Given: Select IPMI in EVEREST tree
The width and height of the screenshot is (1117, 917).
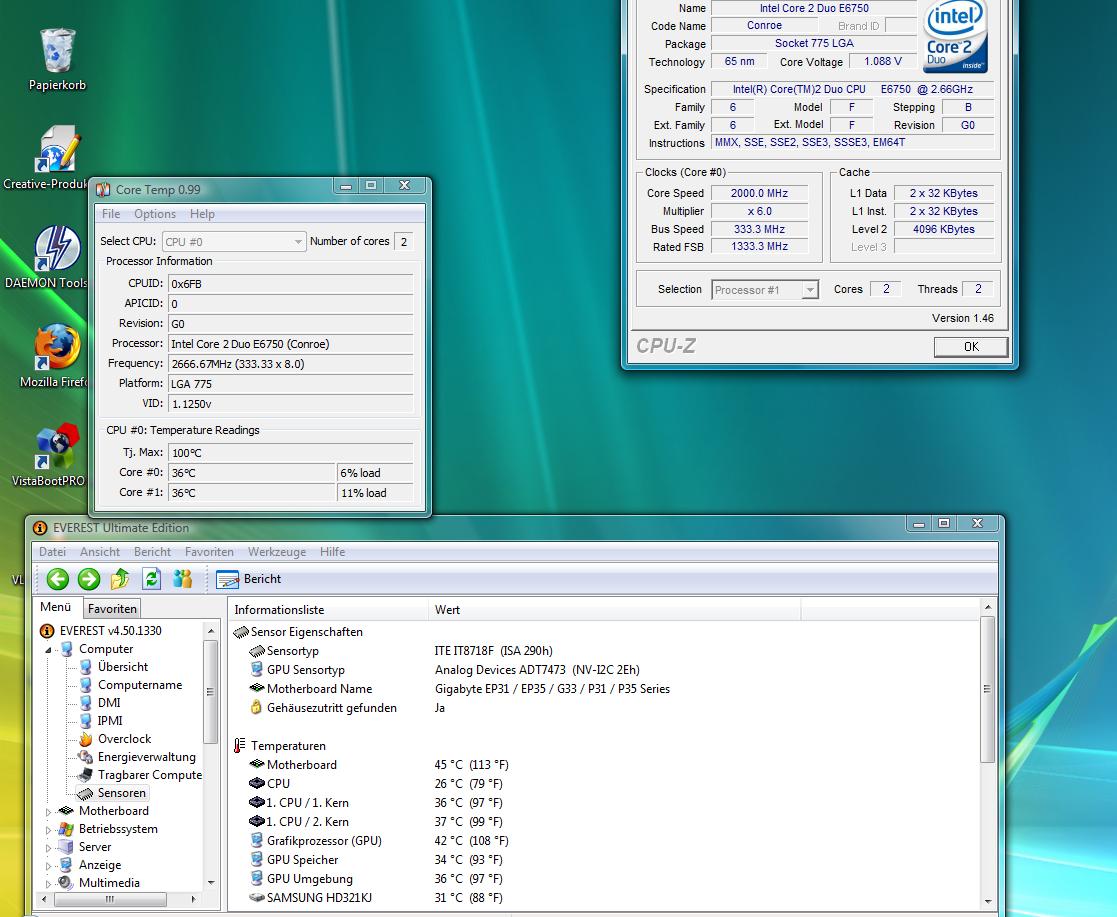Looking at the screenshot, I should (110, 720).
